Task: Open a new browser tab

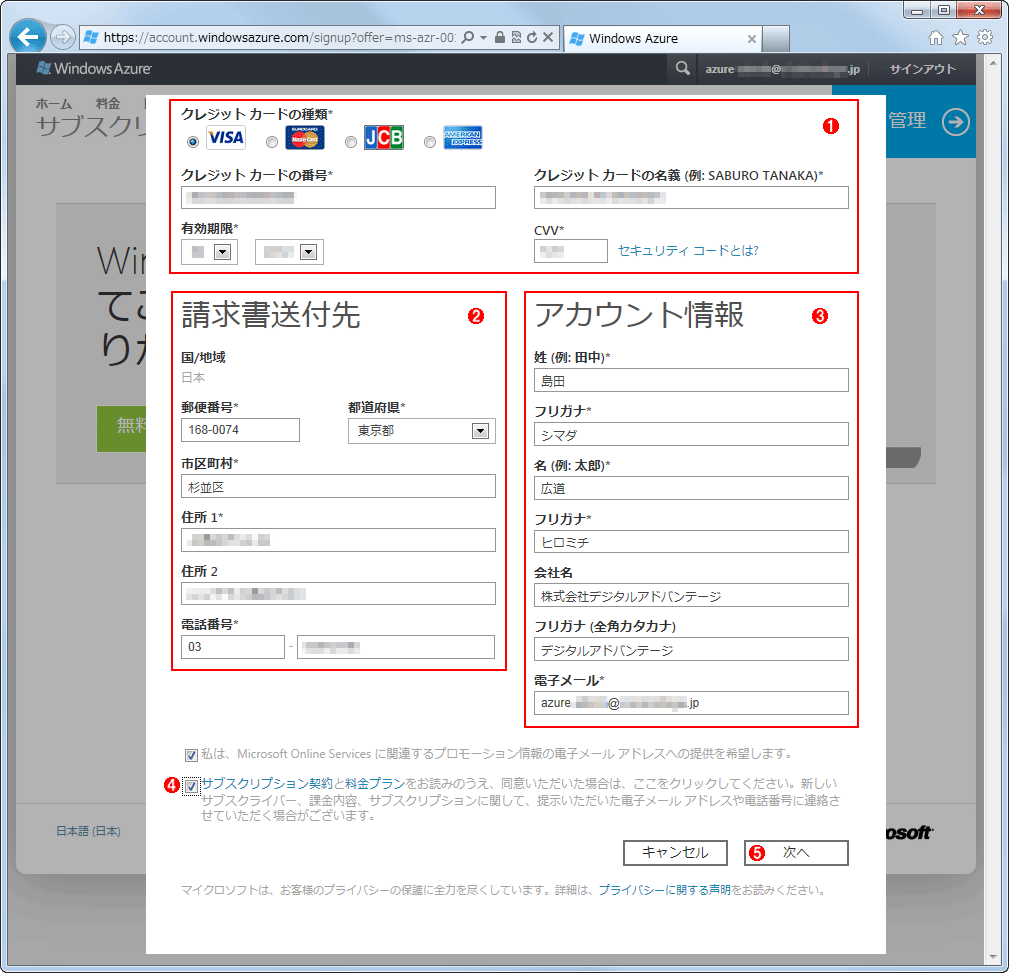Action: pos(775,39)
